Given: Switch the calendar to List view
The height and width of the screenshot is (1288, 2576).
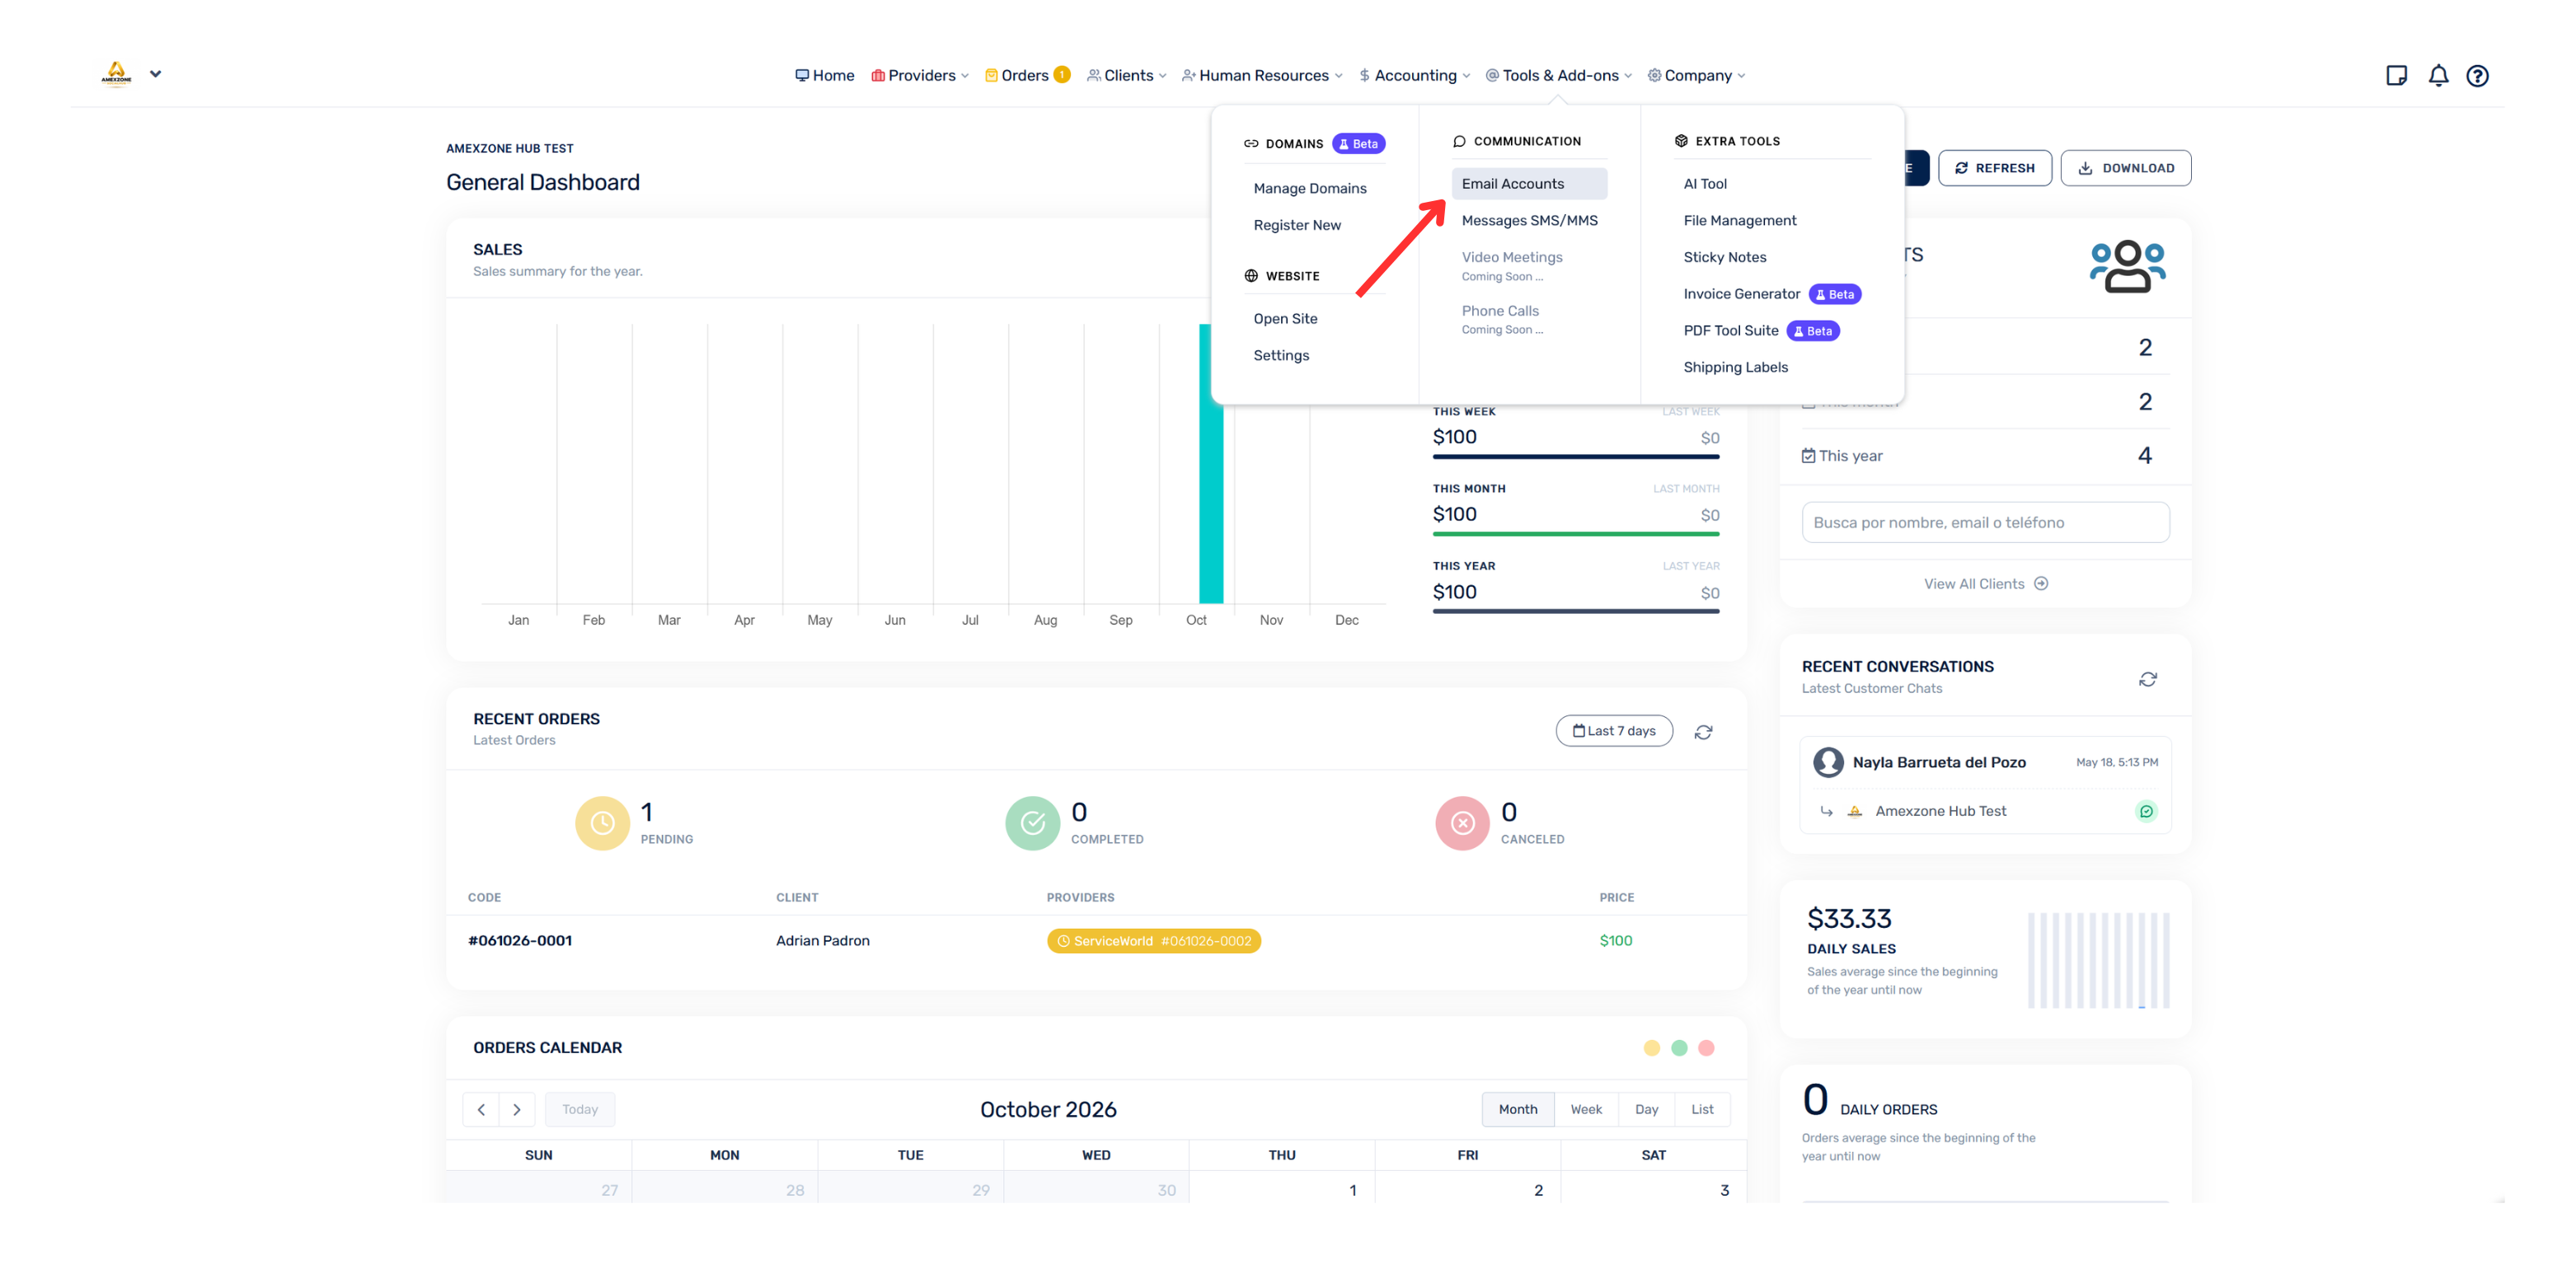Looking at the screenshot, I should coord(1701,1109).
